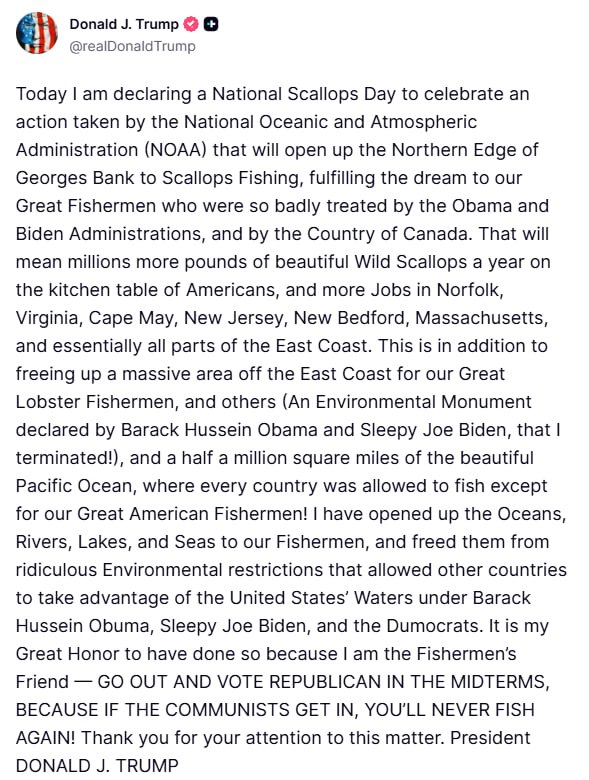The height and width of the screenshot is (780, 589).
Task: Open the Donald J. Trump display name
Action: (124, 24)
